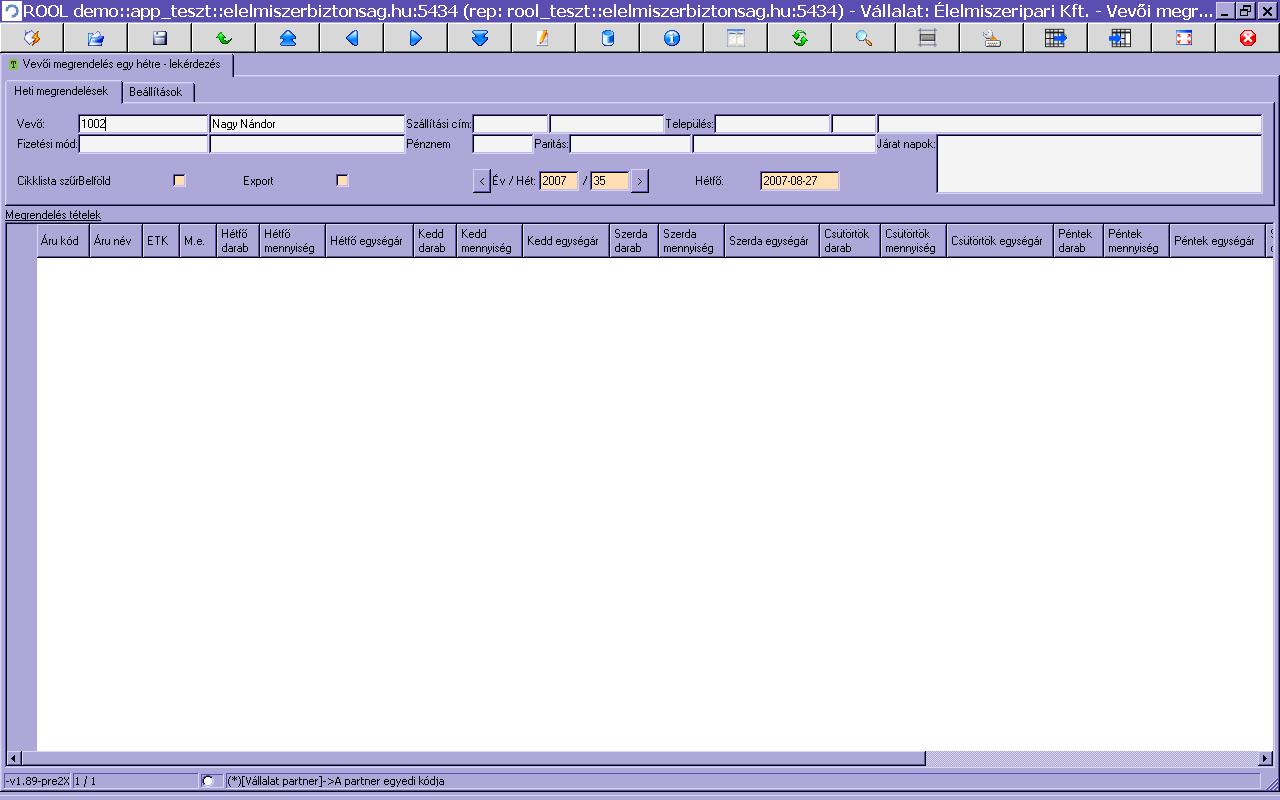Click the Nagy Nándor name field

pos(307,124)
